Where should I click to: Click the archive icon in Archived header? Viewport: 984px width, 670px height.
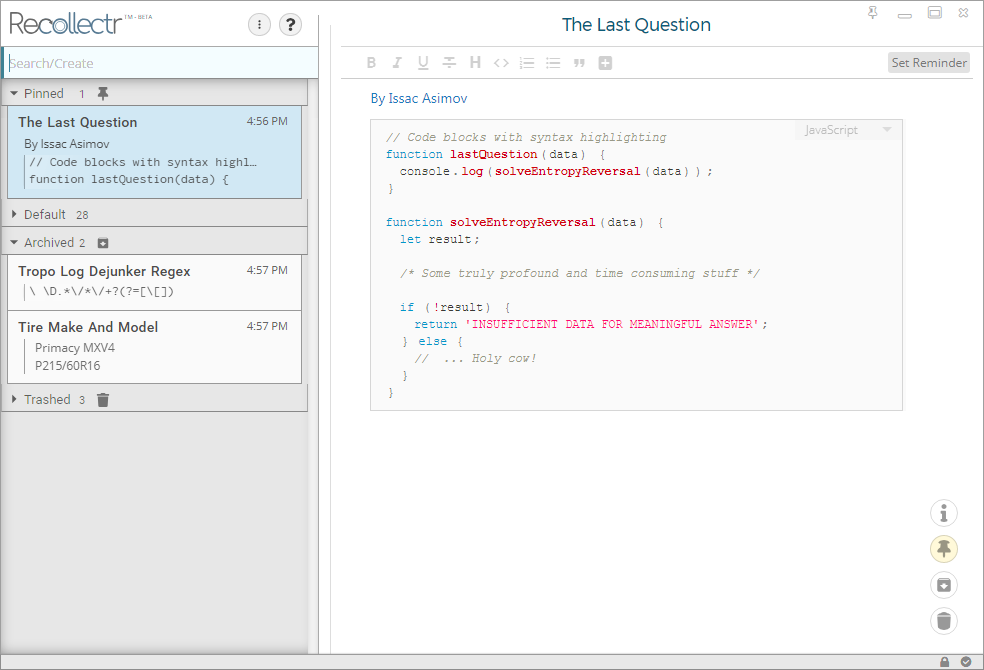[103, 243]
